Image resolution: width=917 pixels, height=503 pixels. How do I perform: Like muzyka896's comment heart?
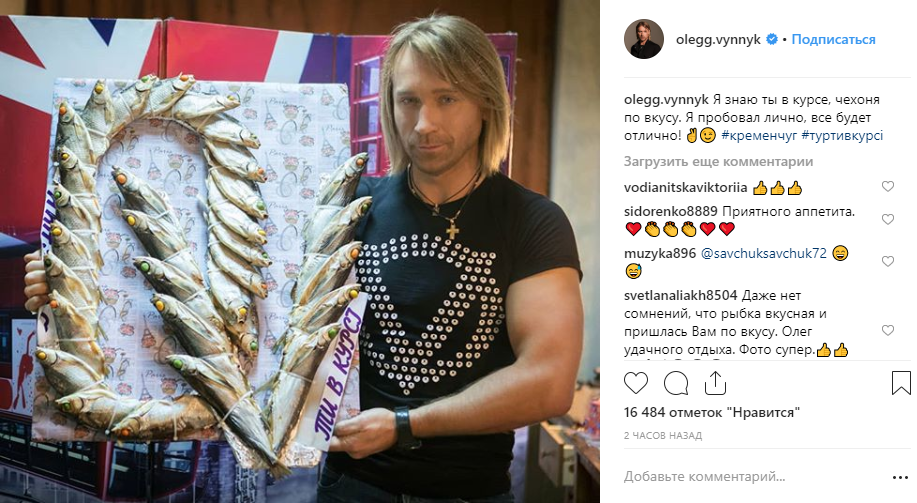(888, 261)
